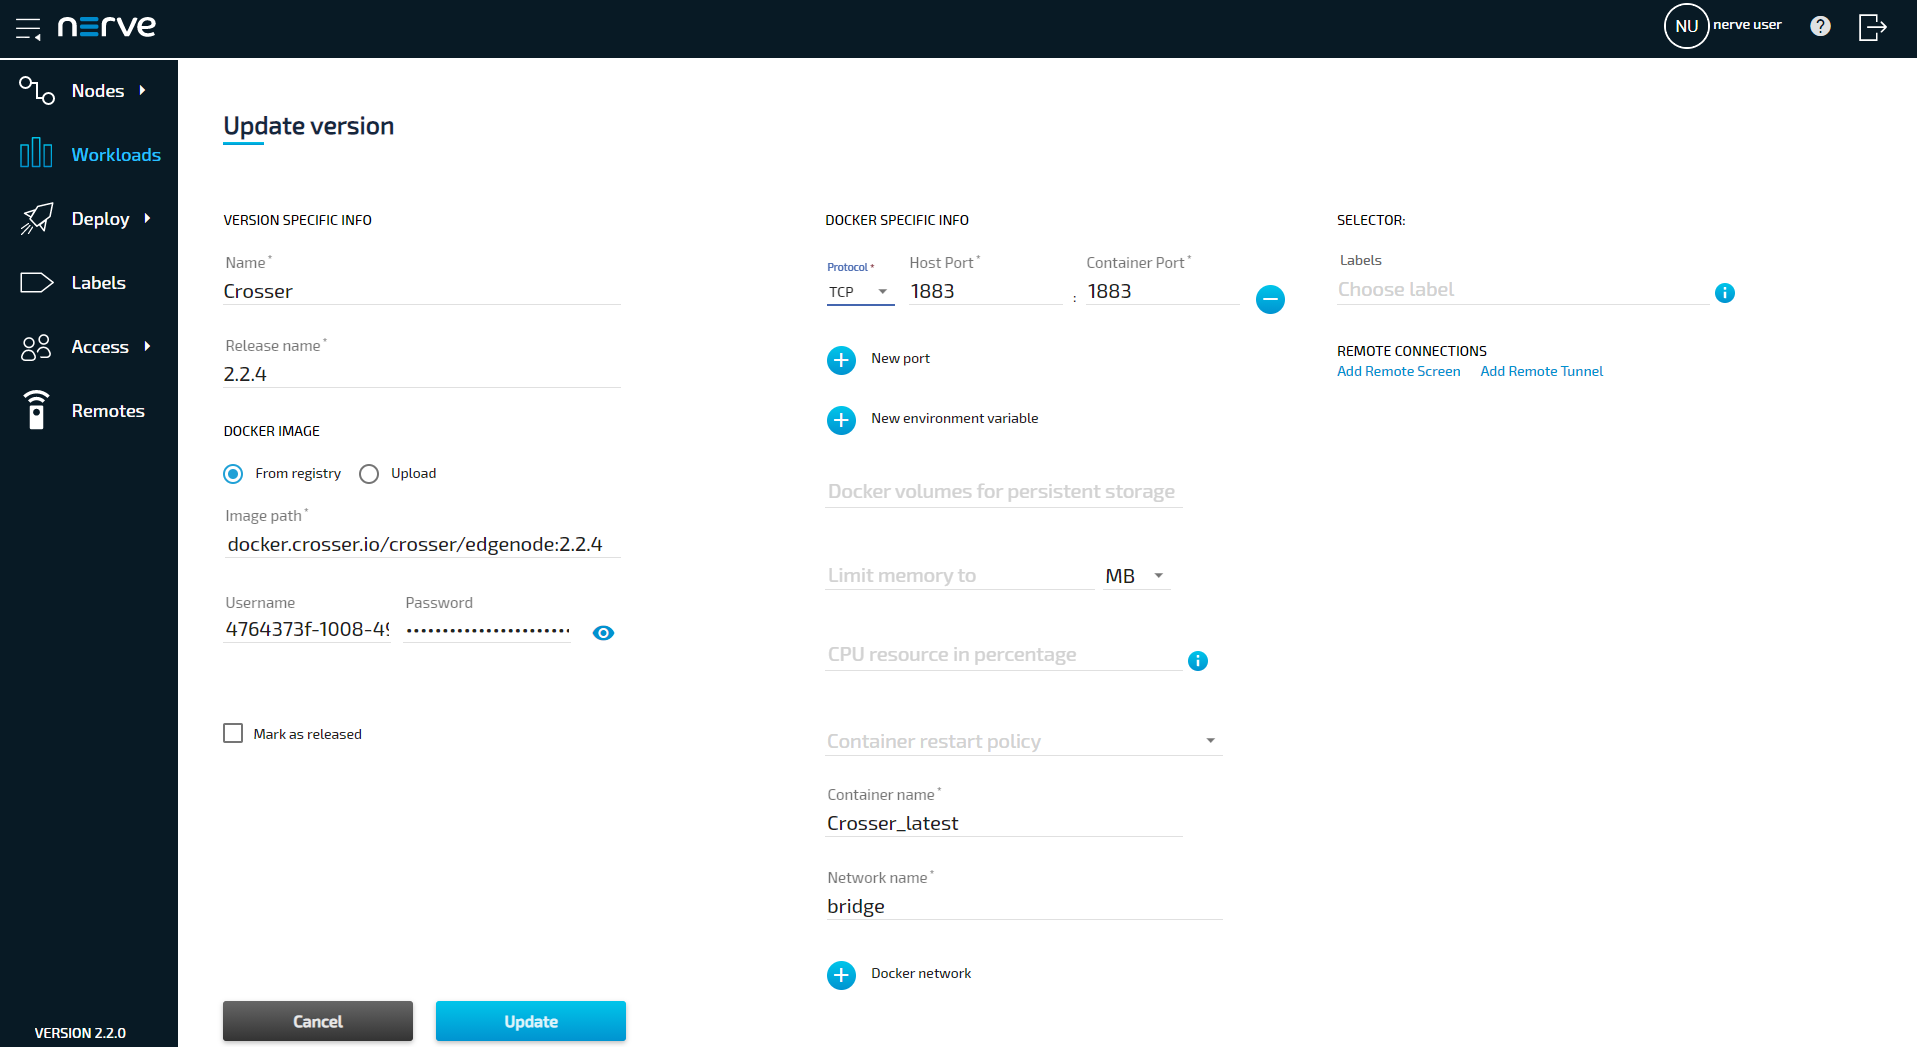
Task: Open the MB memory unit dropdown
Action: [1135, 576]
